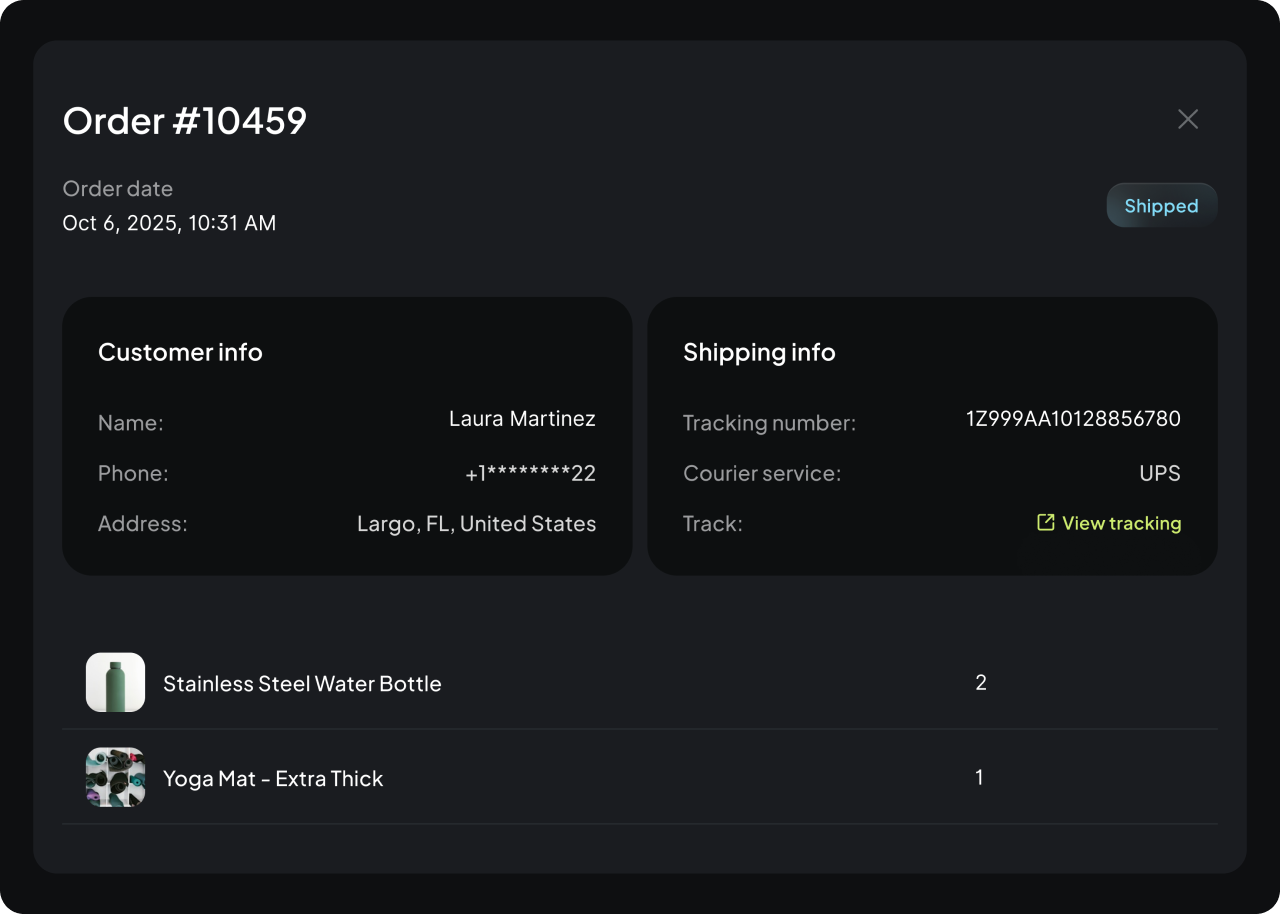Select the order date Oct 6, 2025
Screen dimensions: 1280x914
click(169, 222)
